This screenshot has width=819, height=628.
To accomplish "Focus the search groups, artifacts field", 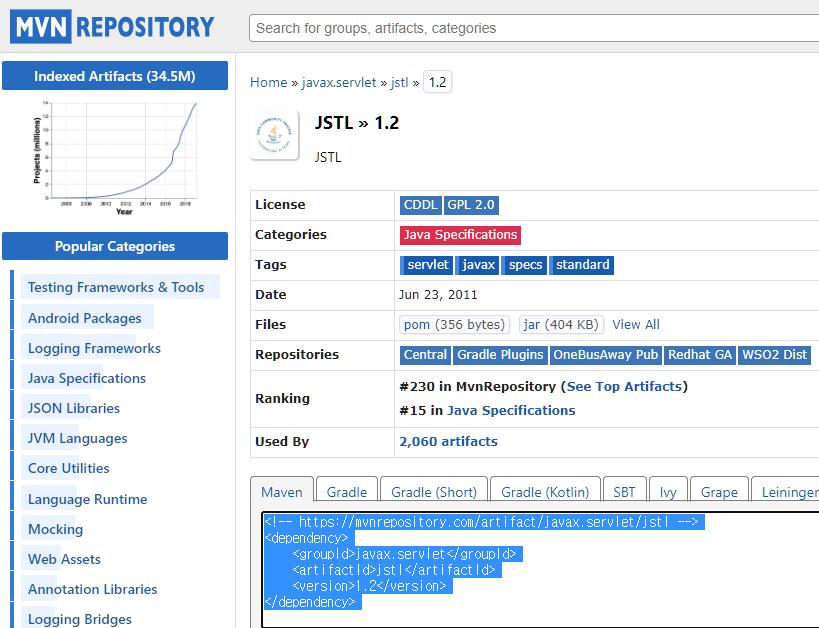I will pos(534,28).
